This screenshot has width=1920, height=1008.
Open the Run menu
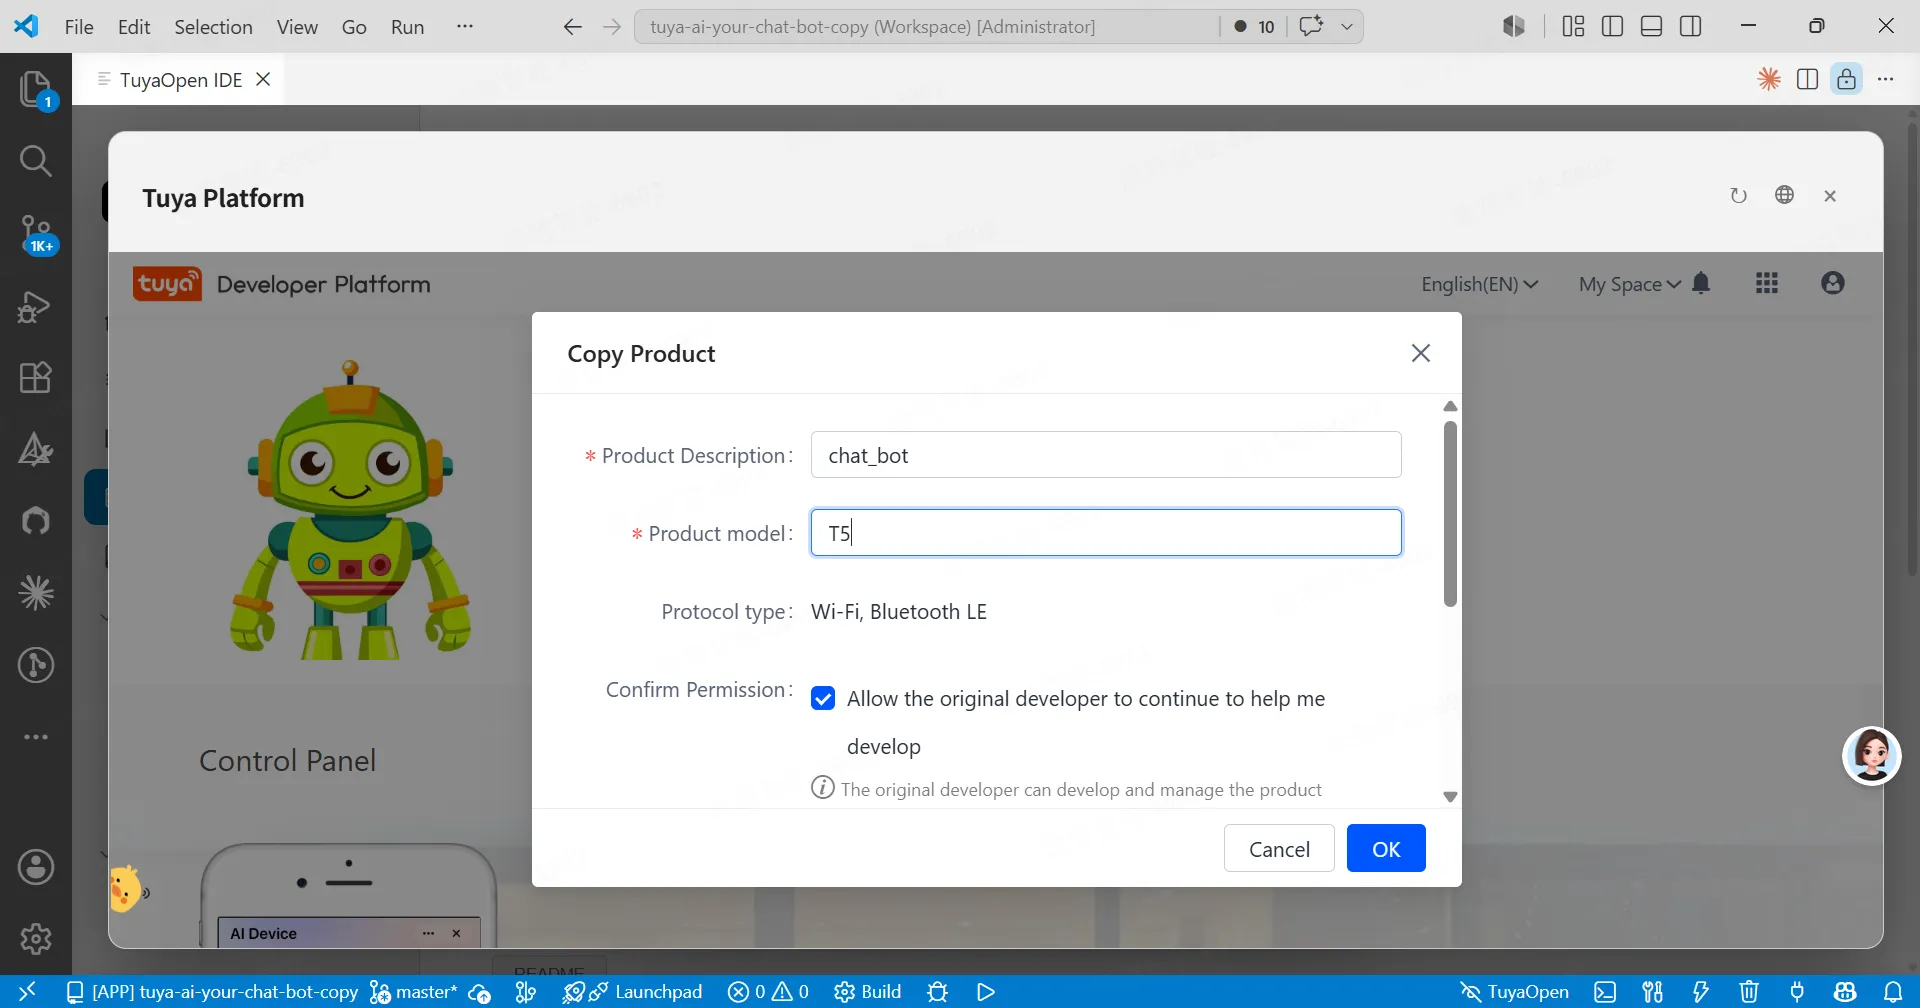point(407,27)
